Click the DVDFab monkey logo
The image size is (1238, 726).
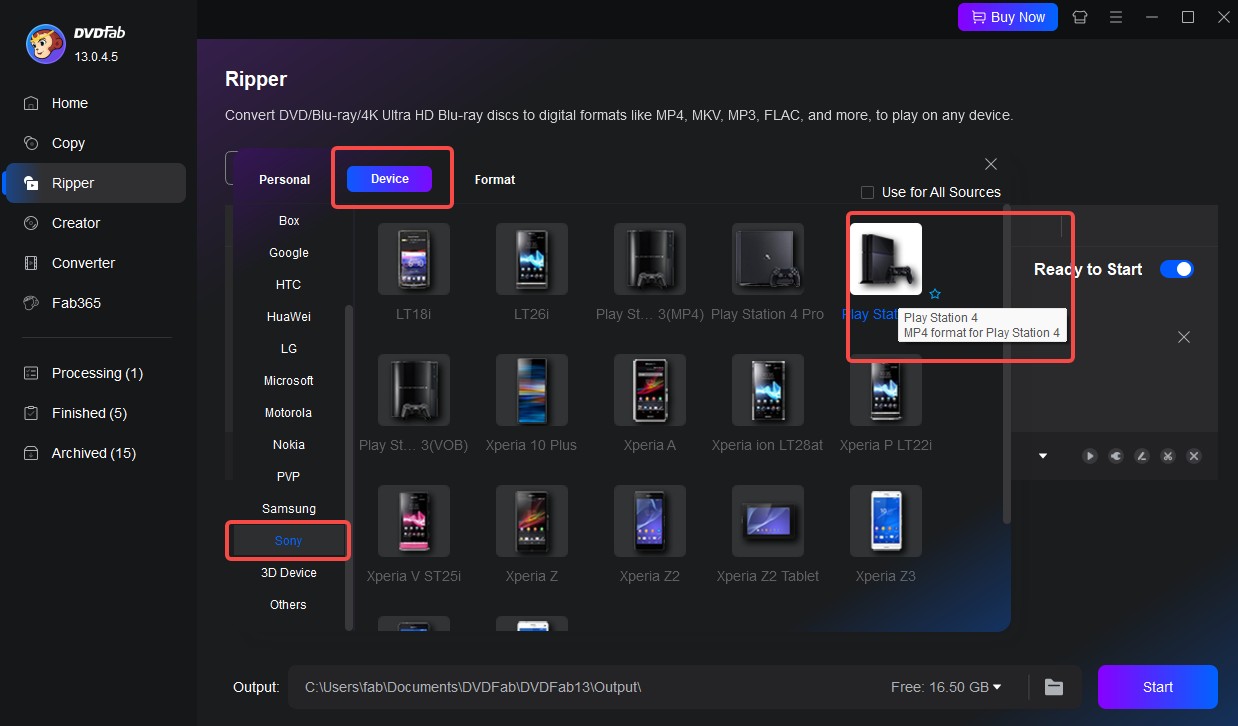pyautogui.click(x=45, y=44)
